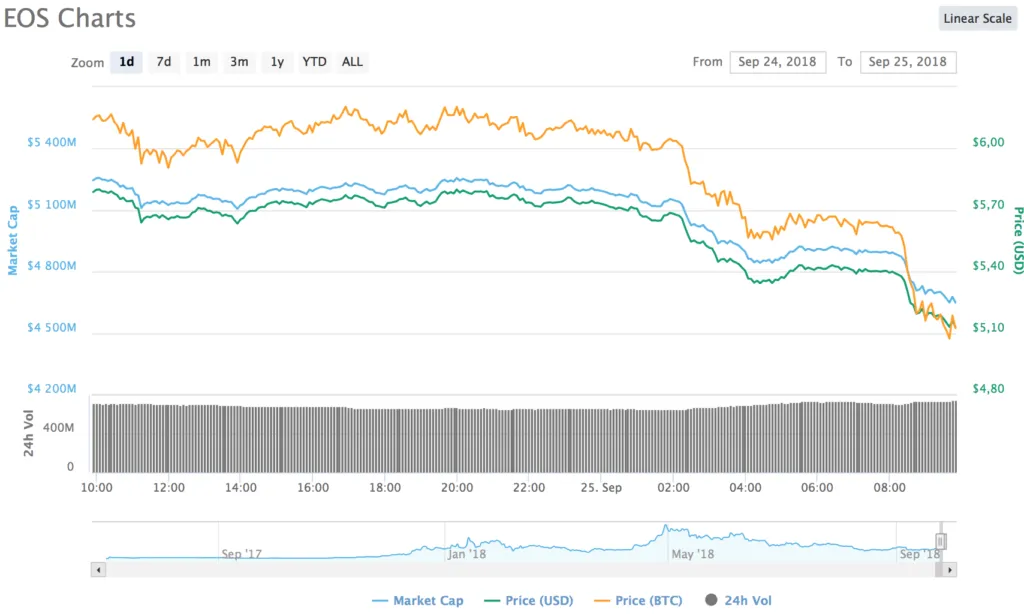Click the 400M volume axis label
The image size is (1024, 614).
[x=59, y=428]
